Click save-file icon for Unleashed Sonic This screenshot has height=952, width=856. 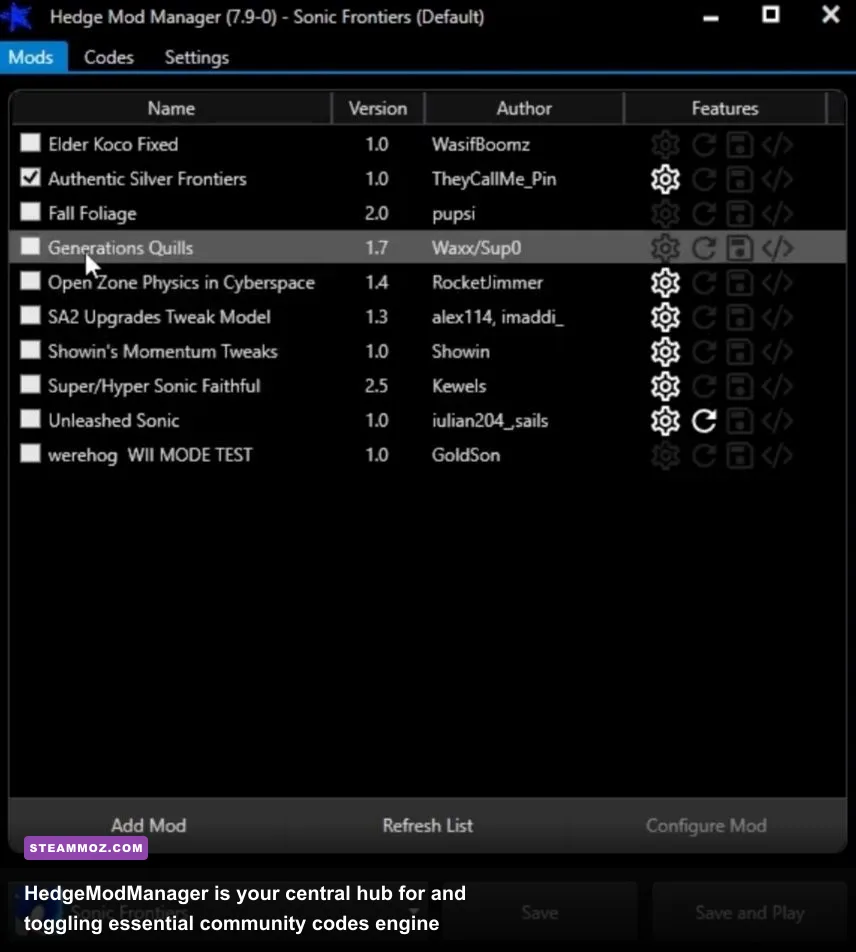coord(739,421)
